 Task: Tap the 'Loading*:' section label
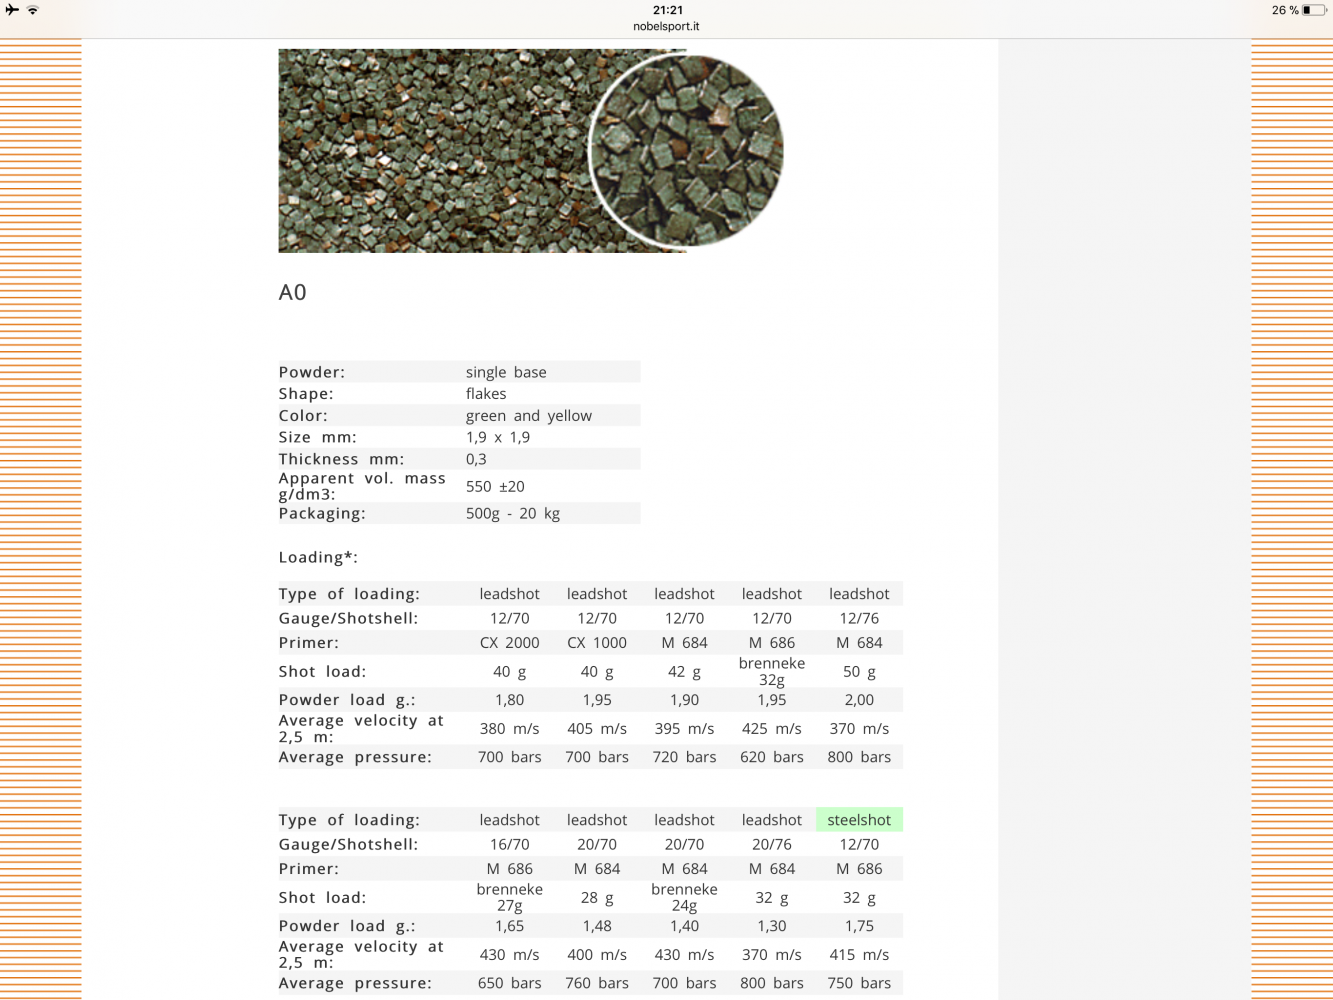point(318,558)
